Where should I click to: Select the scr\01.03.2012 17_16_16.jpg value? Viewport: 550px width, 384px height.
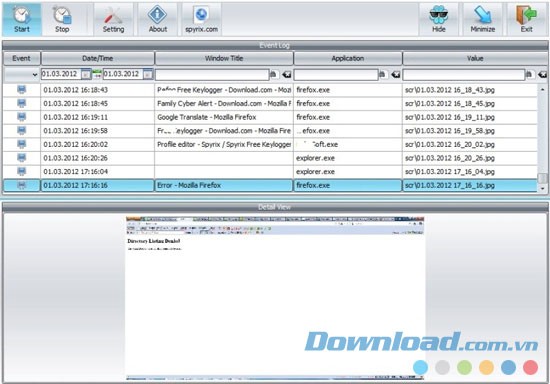tap(470, 186)
